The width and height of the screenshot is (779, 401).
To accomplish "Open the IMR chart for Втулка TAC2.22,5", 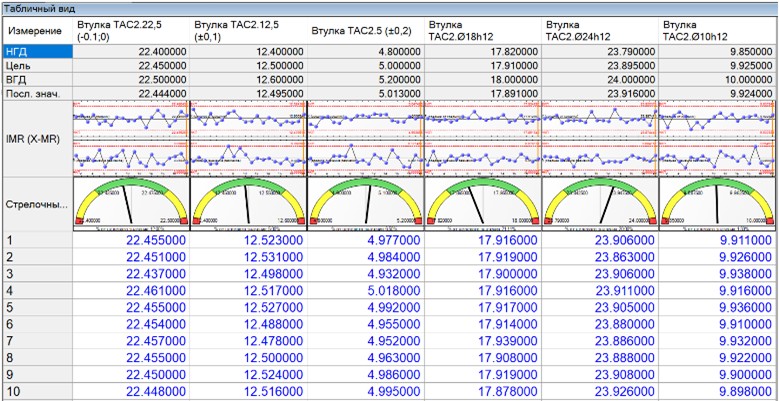I will pyautogui.click(x=131, y=136).
